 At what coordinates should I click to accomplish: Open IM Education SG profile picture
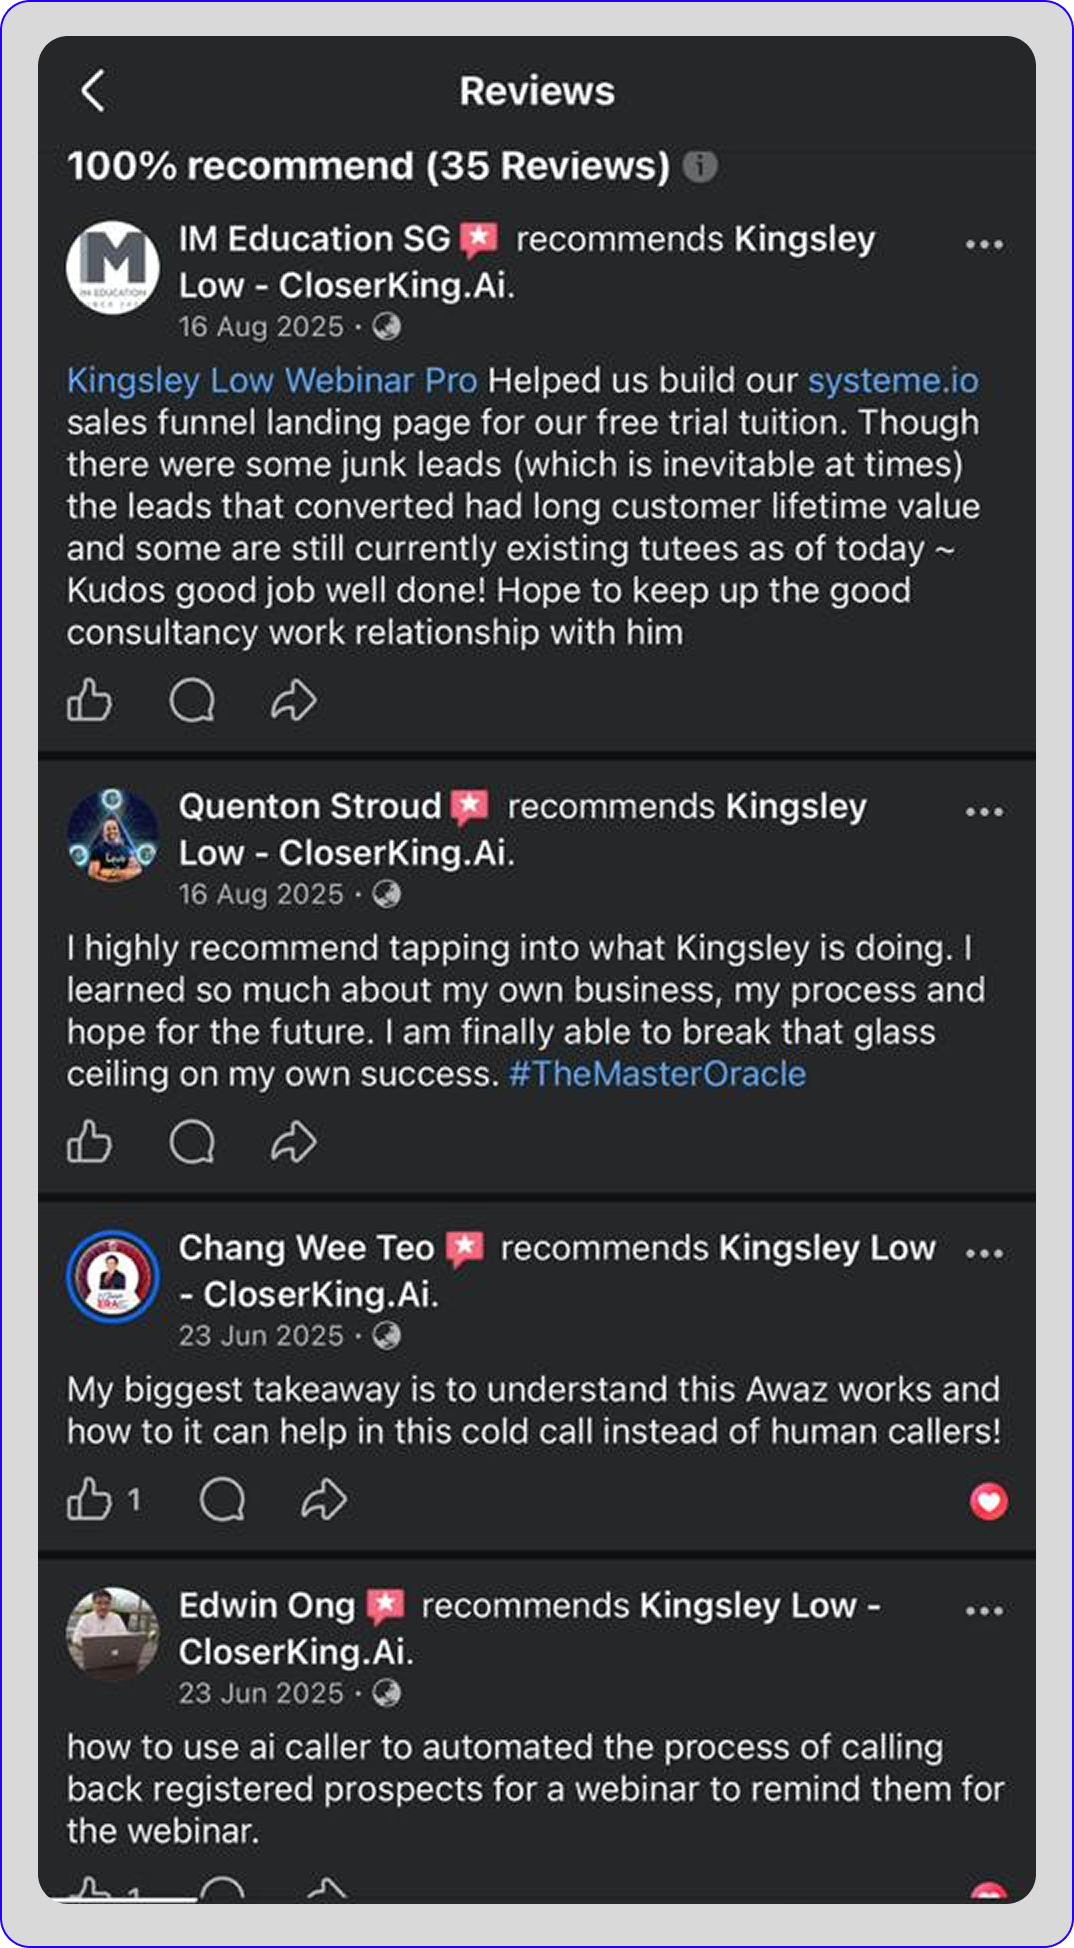pyautogui.click(x=113, y=267)
